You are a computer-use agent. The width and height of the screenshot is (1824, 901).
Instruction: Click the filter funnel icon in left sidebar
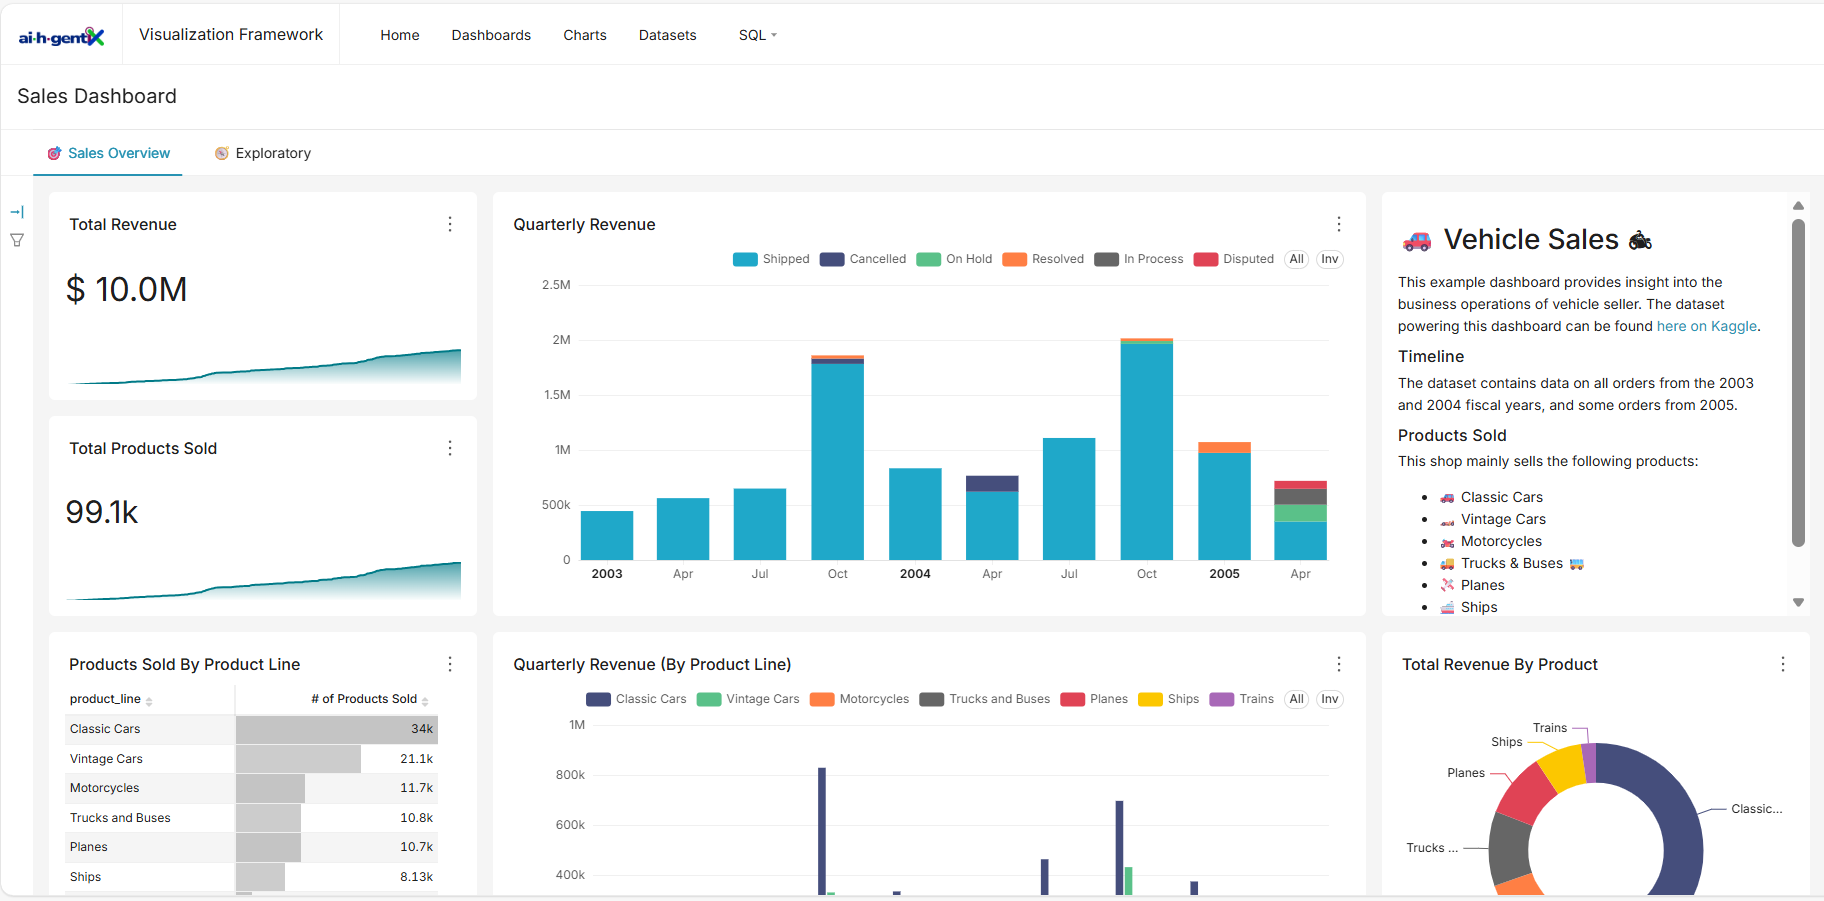pyautogui.click(x=17, y=240)
